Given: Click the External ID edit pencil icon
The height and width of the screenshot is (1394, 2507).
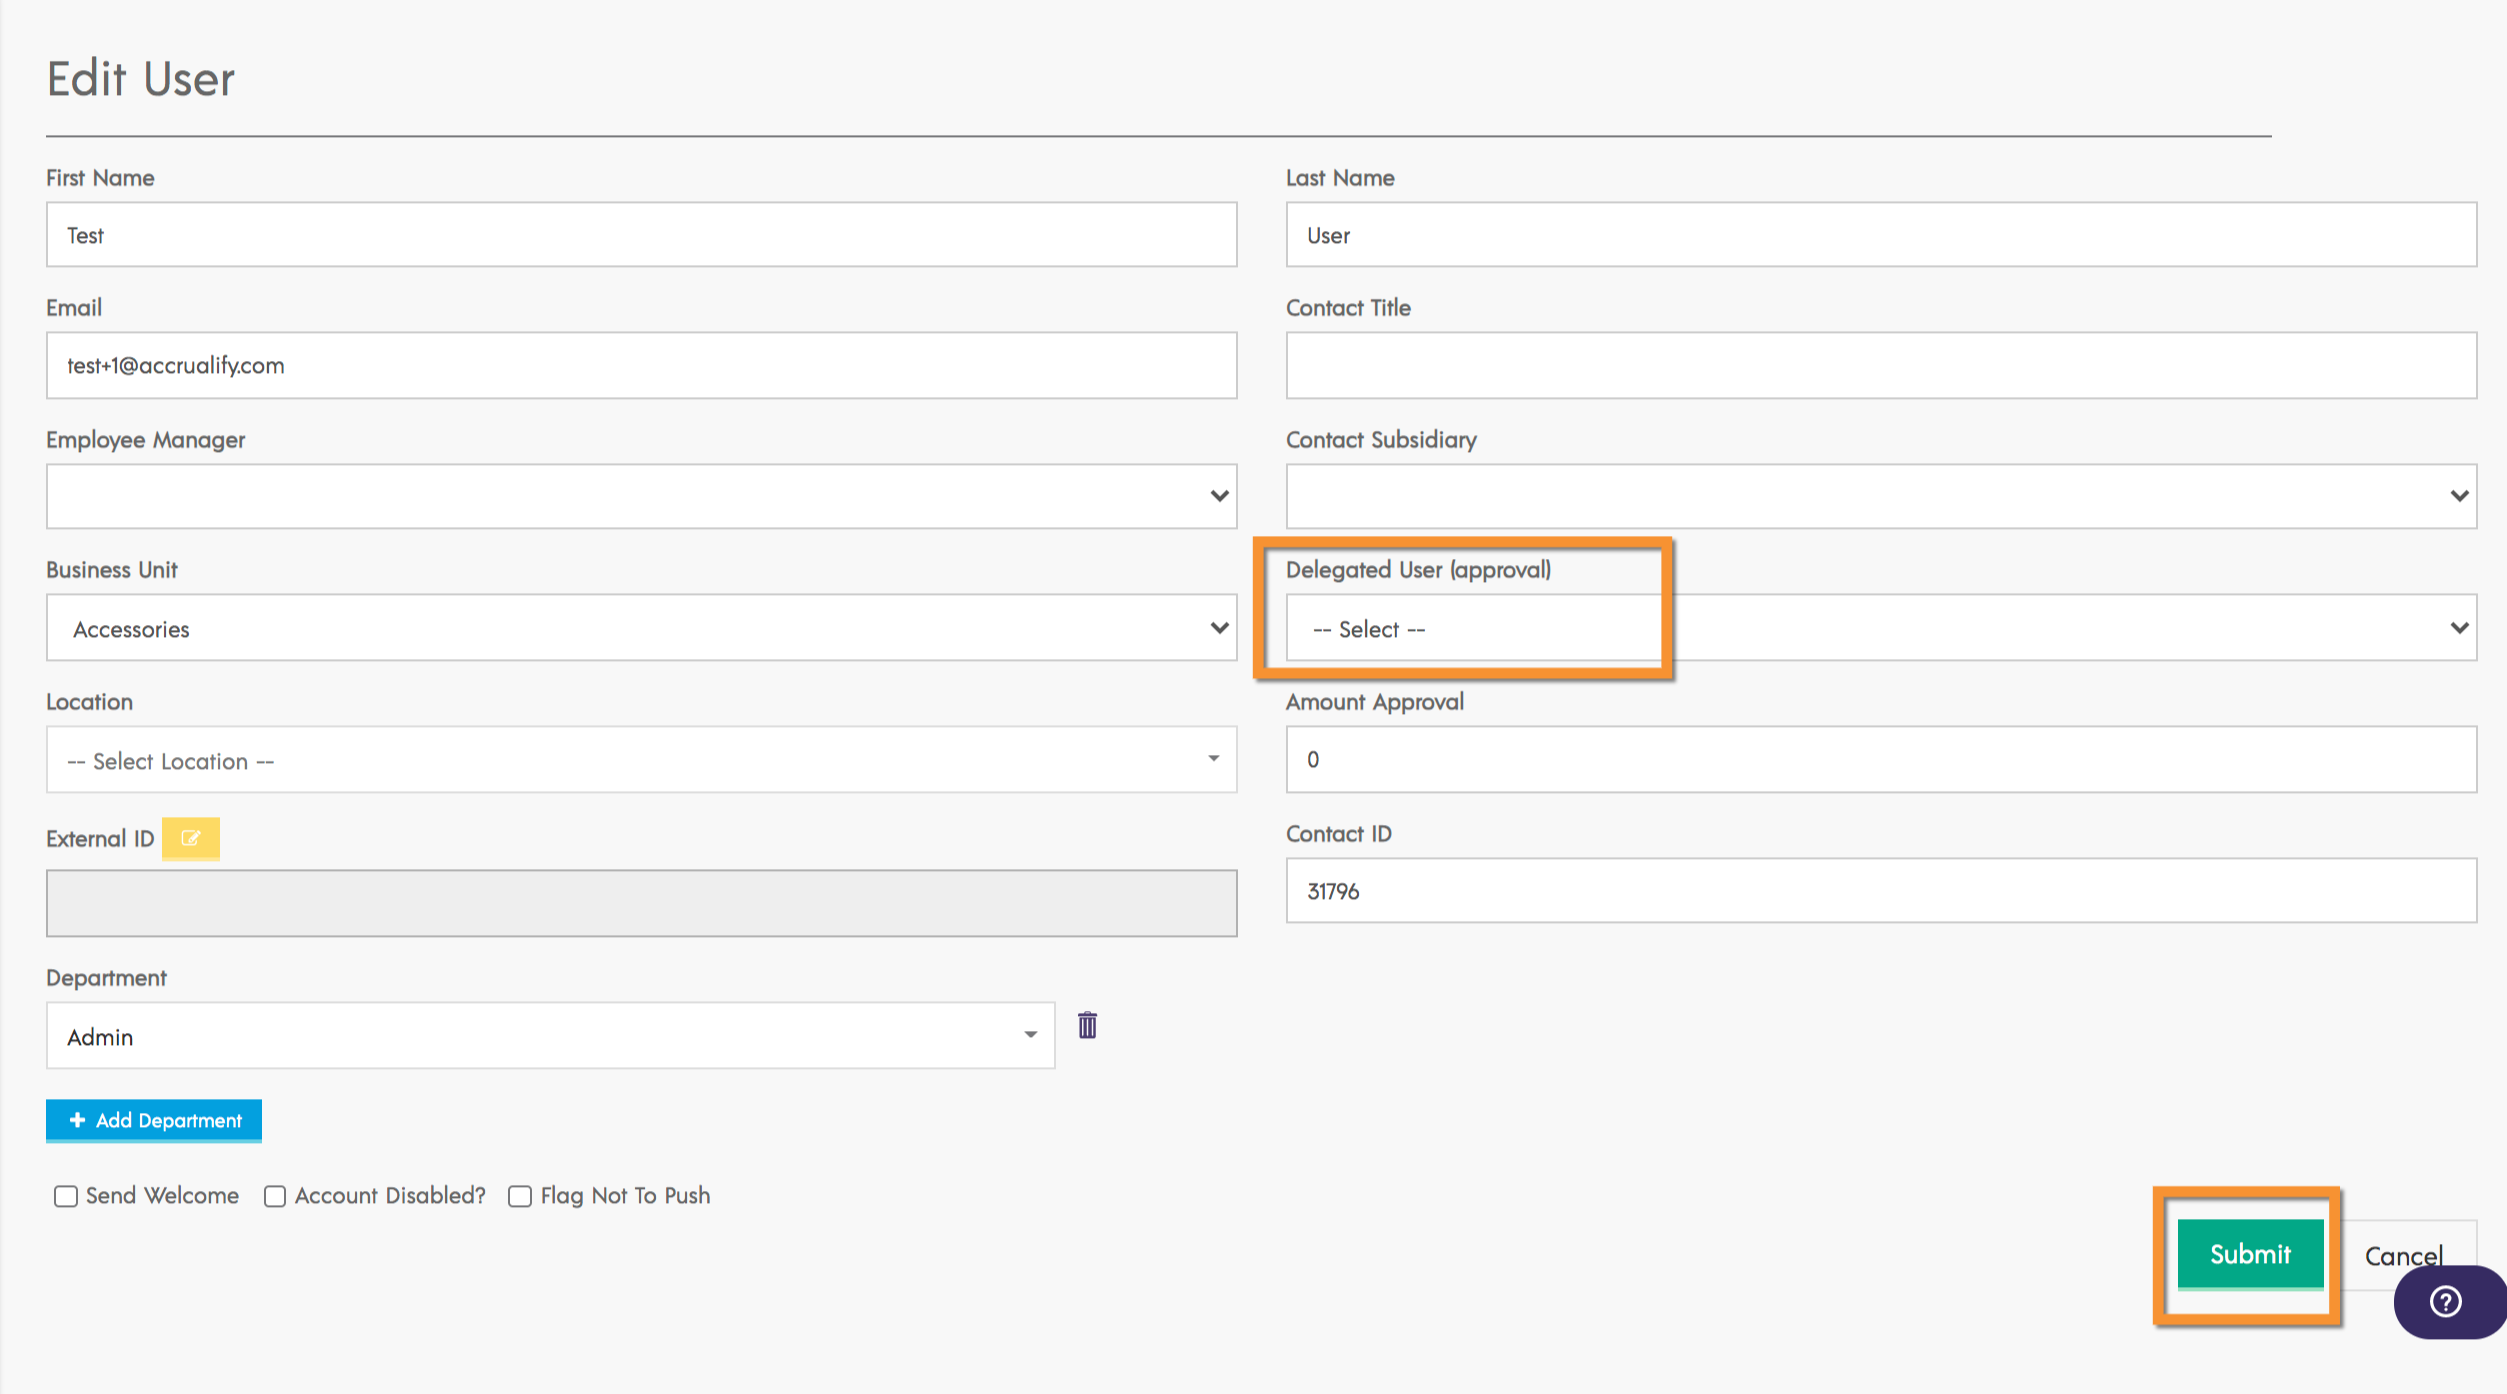Looking at the screenshot, I should [190, 838].
